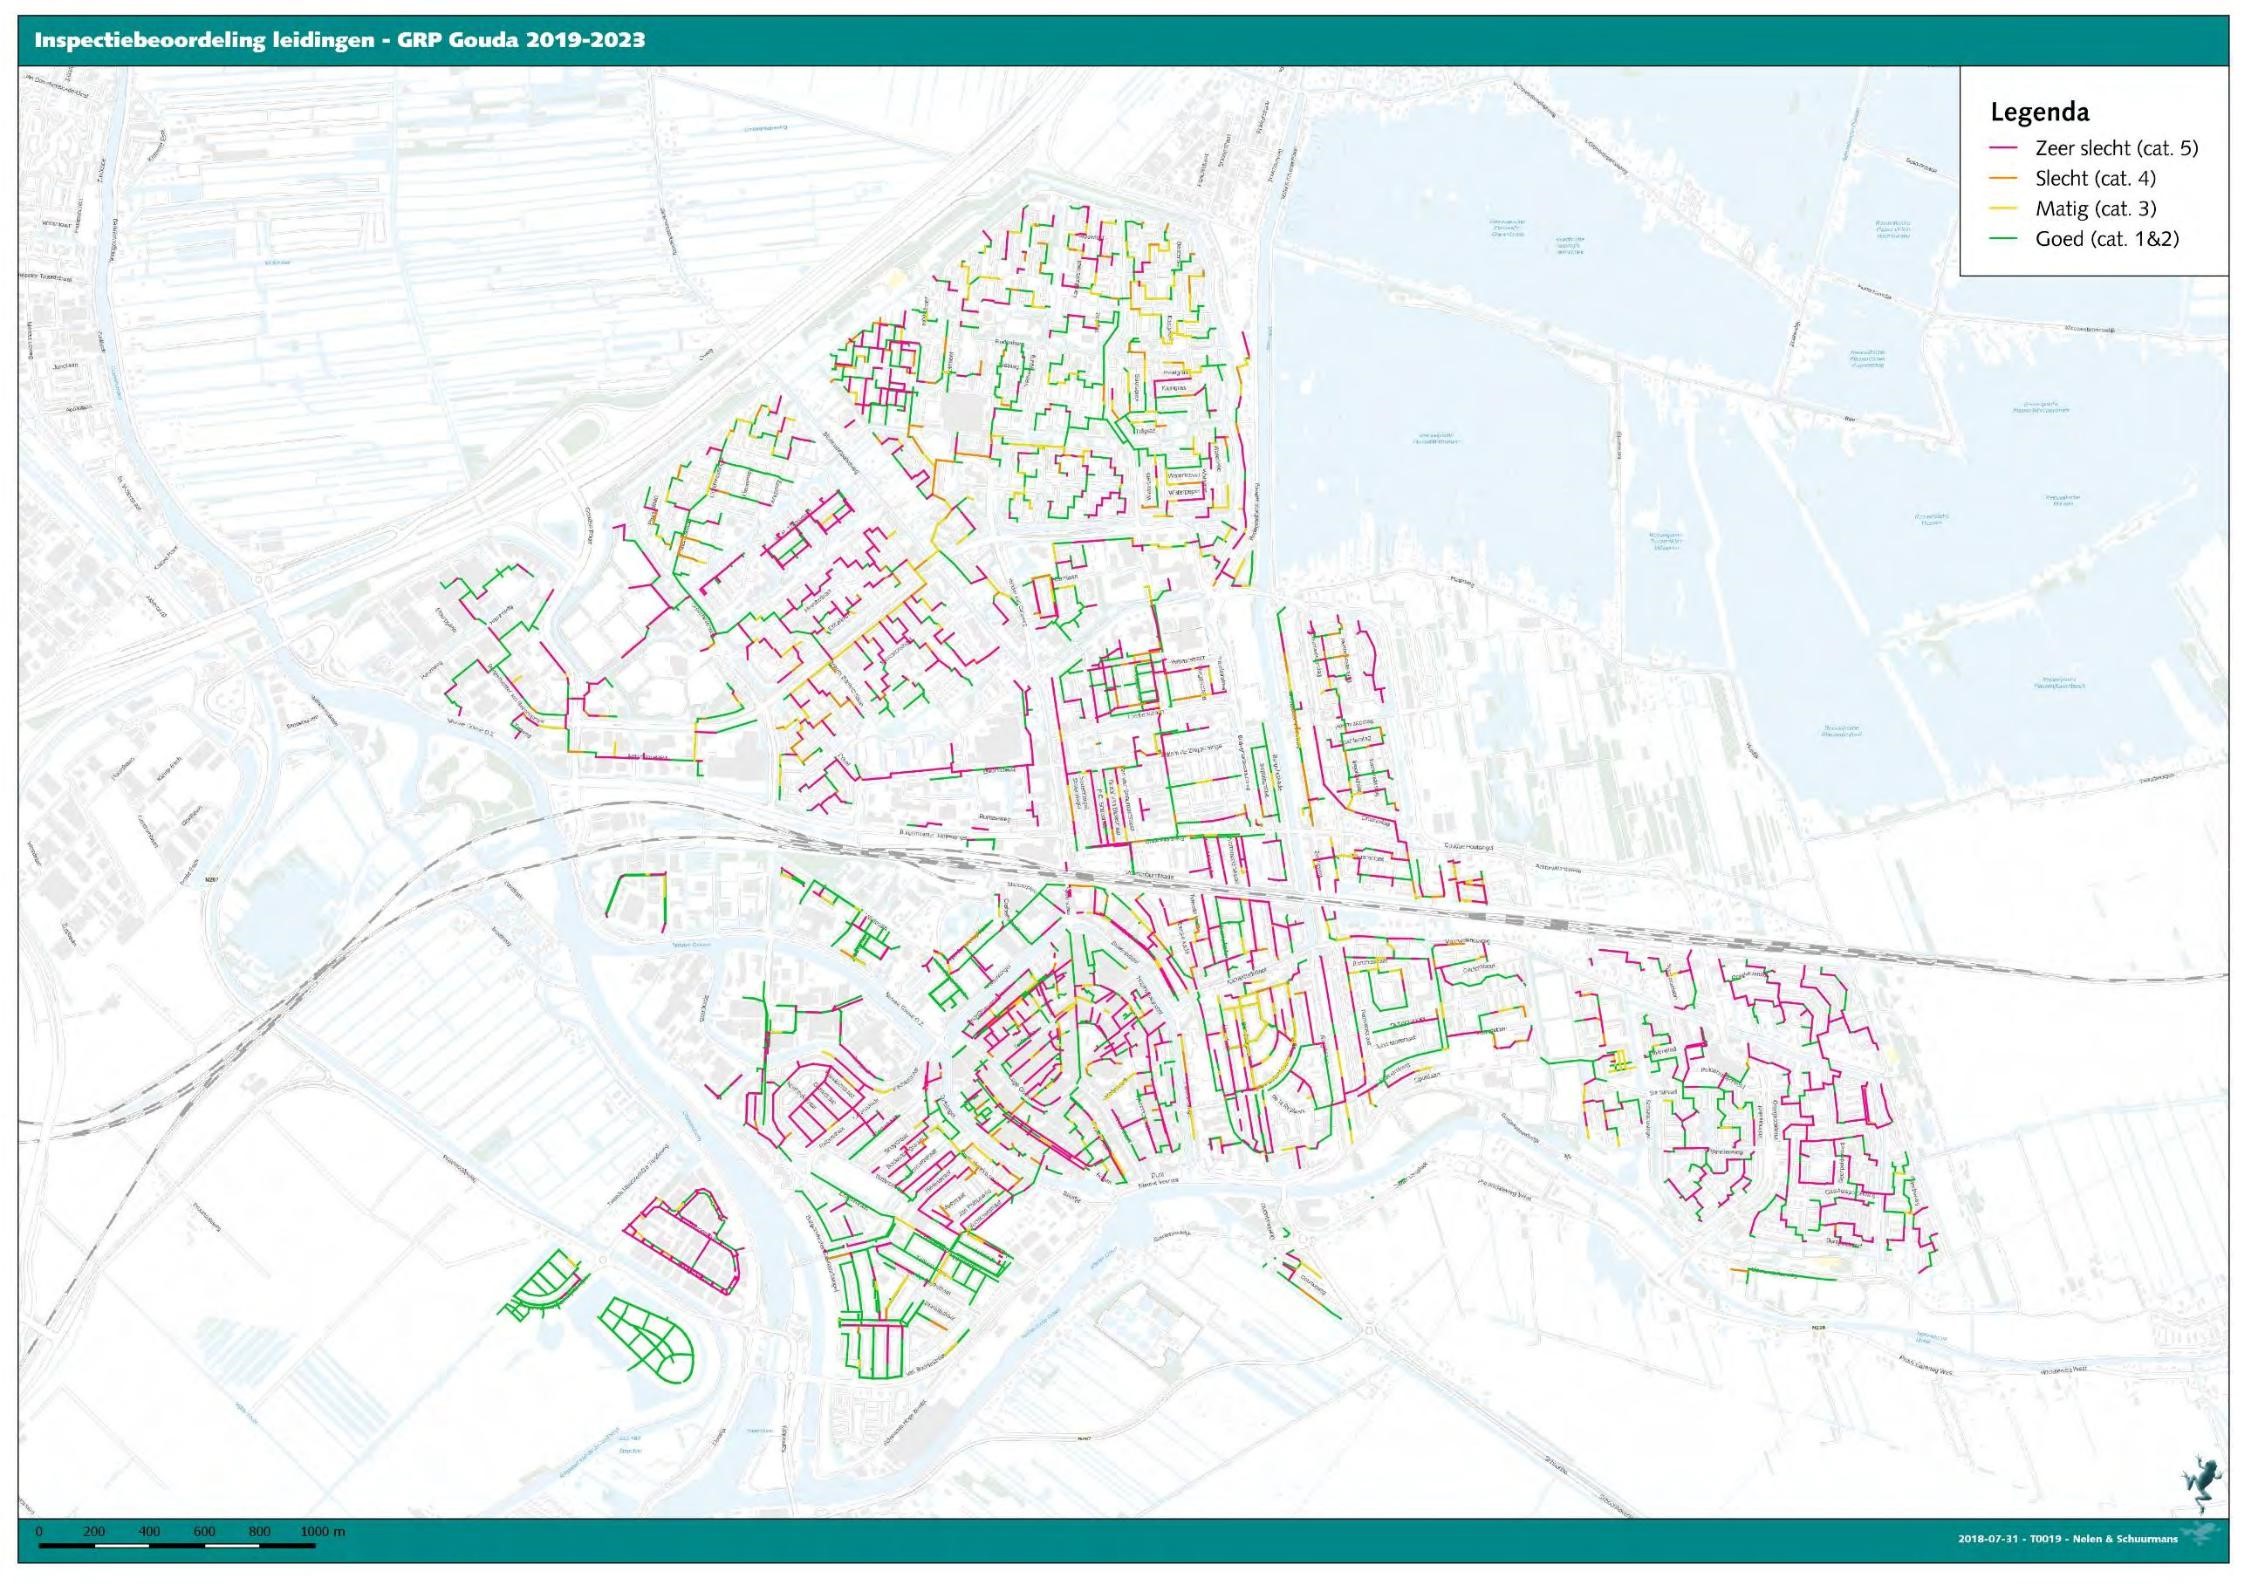Screen dimensions: 2244x1584
Task: Select 'Goed (cat. 1&2)' legend label
Action: coord(2106,239)
